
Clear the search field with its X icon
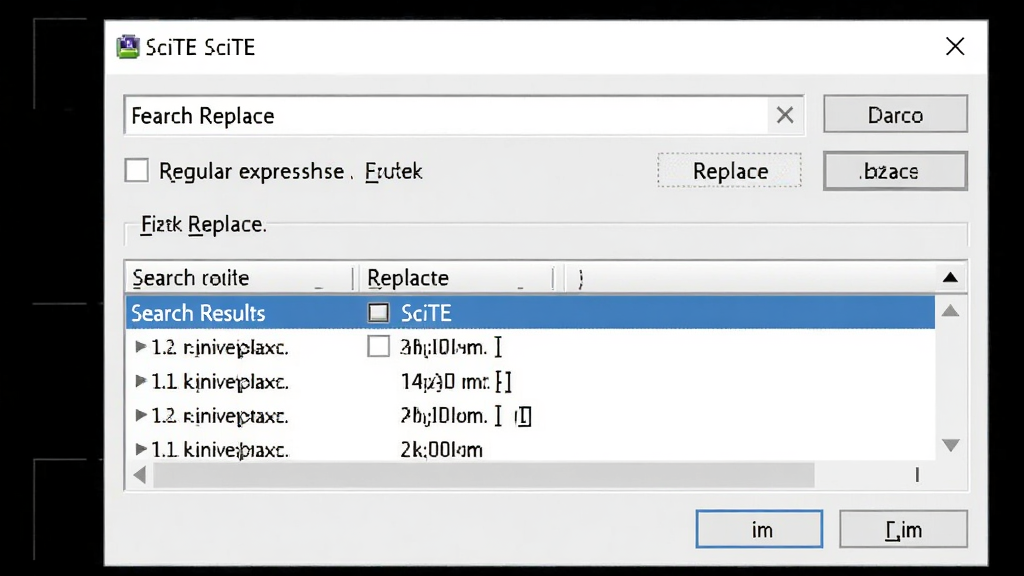pos(785,116)
